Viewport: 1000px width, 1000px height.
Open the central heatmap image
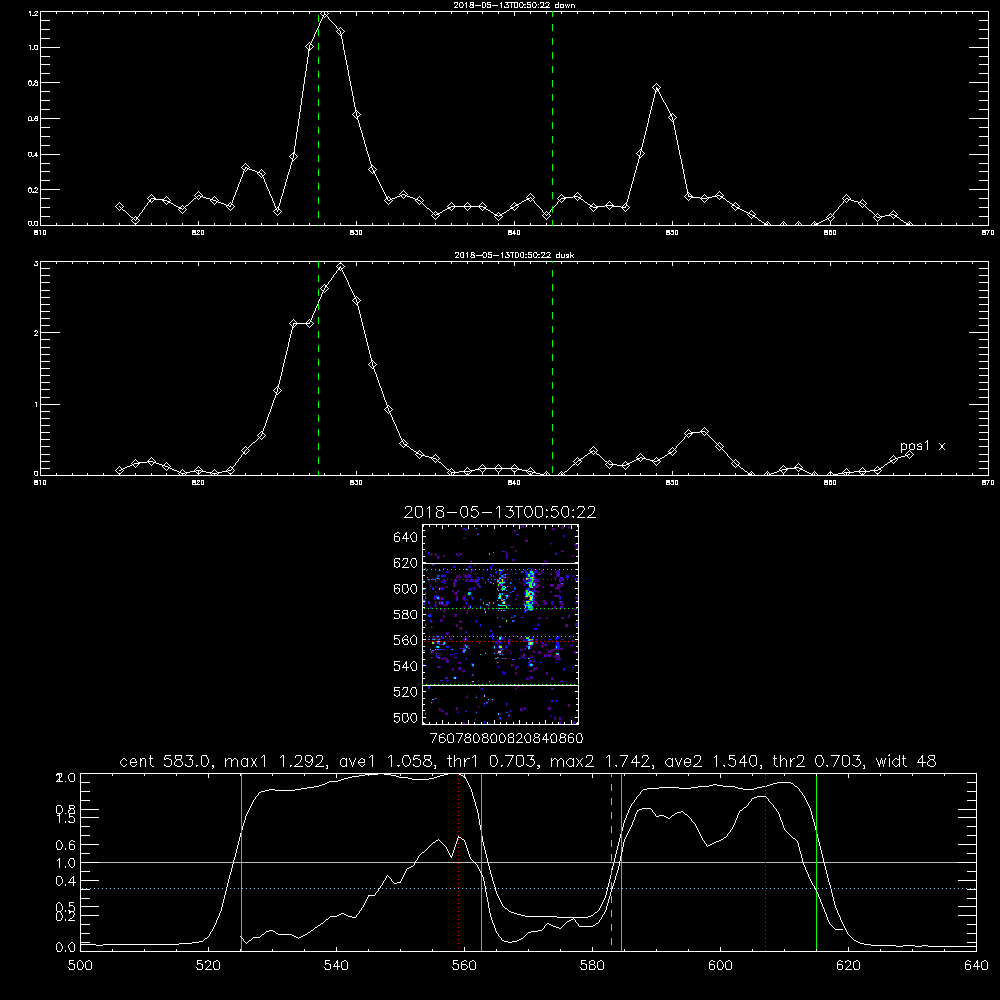(500, 624)
